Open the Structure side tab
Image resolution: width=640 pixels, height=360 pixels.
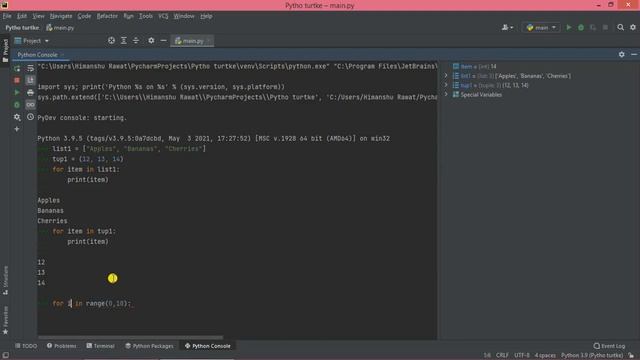[x=5, y=280]
